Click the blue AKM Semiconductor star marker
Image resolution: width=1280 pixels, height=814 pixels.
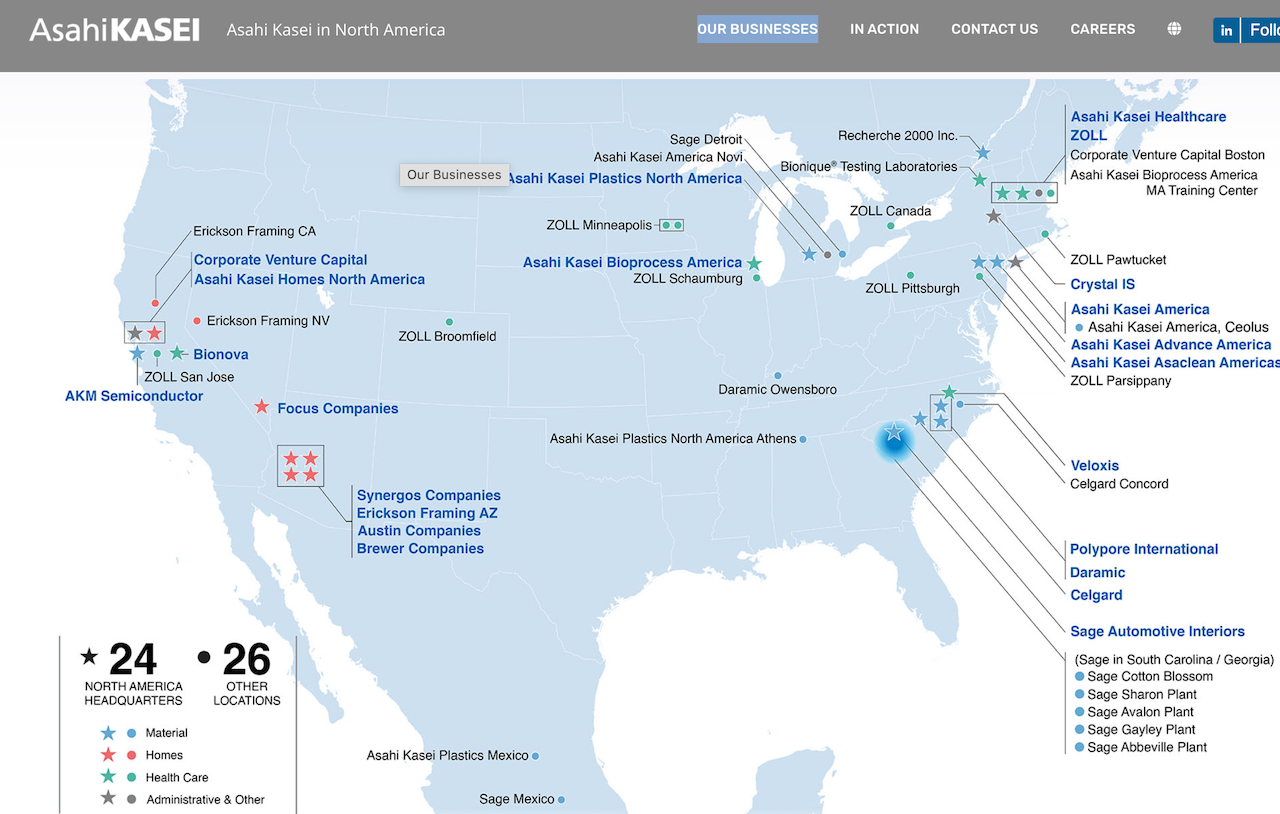pyautogui.click(x=137, y=353)
